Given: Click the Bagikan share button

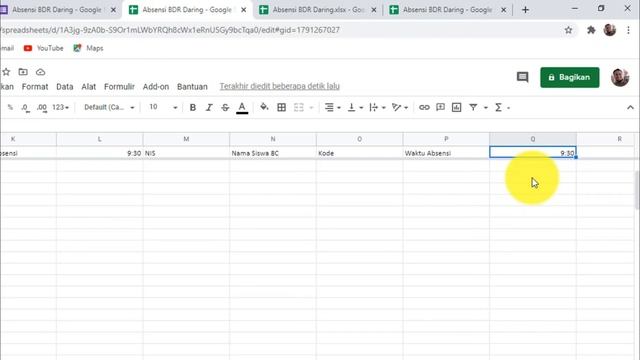Looking at the screenshot, I should [x=570, y=77].
